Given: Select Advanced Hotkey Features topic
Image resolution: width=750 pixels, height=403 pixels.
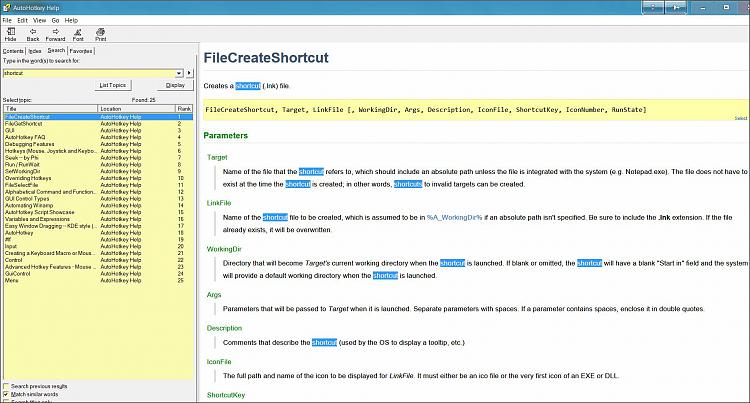Looking at the screenshot, I should 98,267.
